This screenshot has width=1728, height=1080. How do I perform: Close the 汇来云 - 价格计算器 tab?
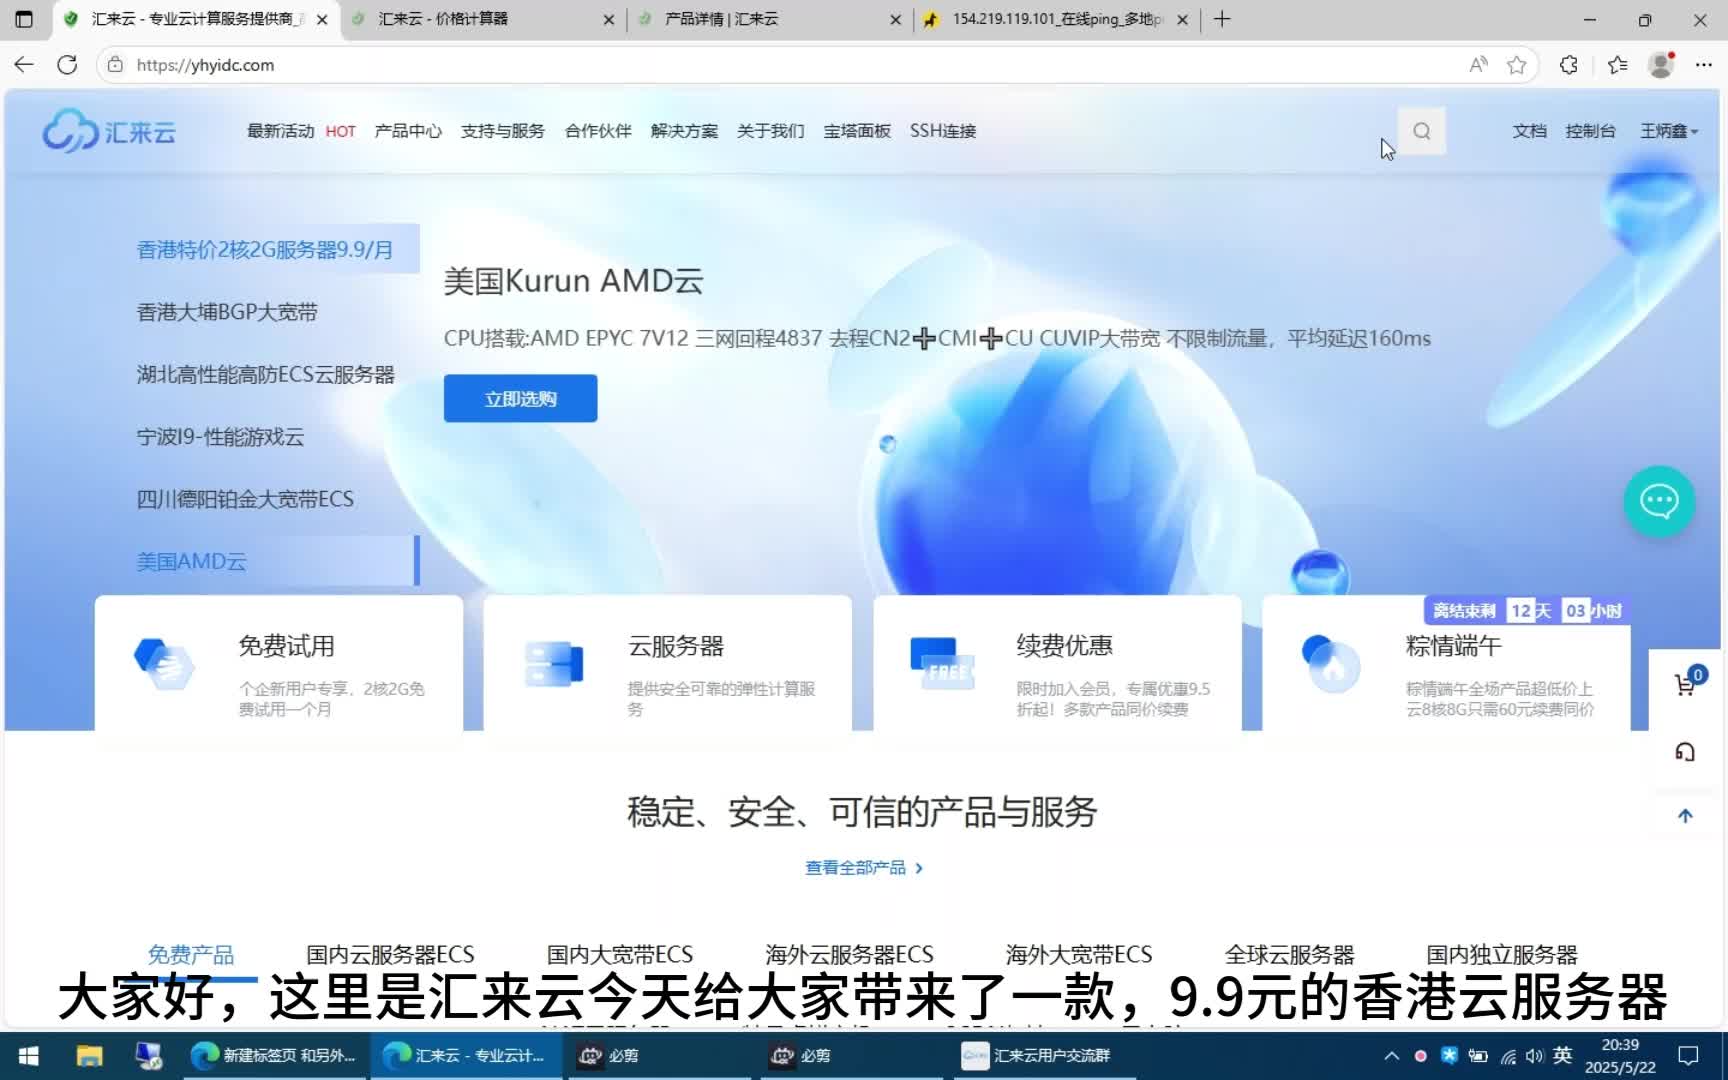coord(609,19)
